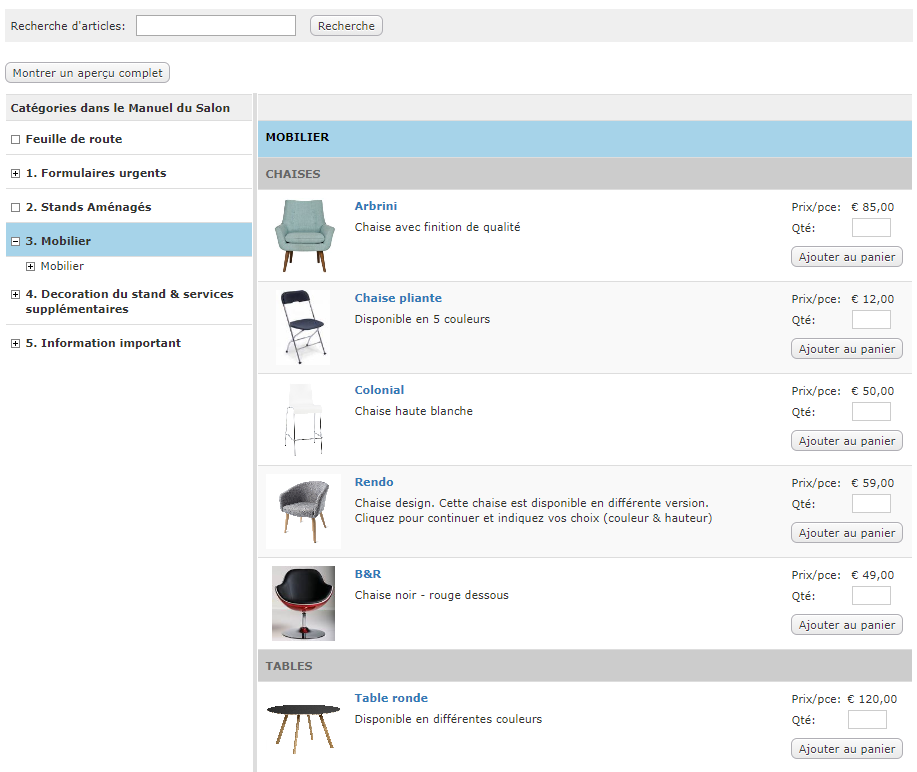Click quantity field for B&R
Screen dimensions: 917x772
[871, 596]
